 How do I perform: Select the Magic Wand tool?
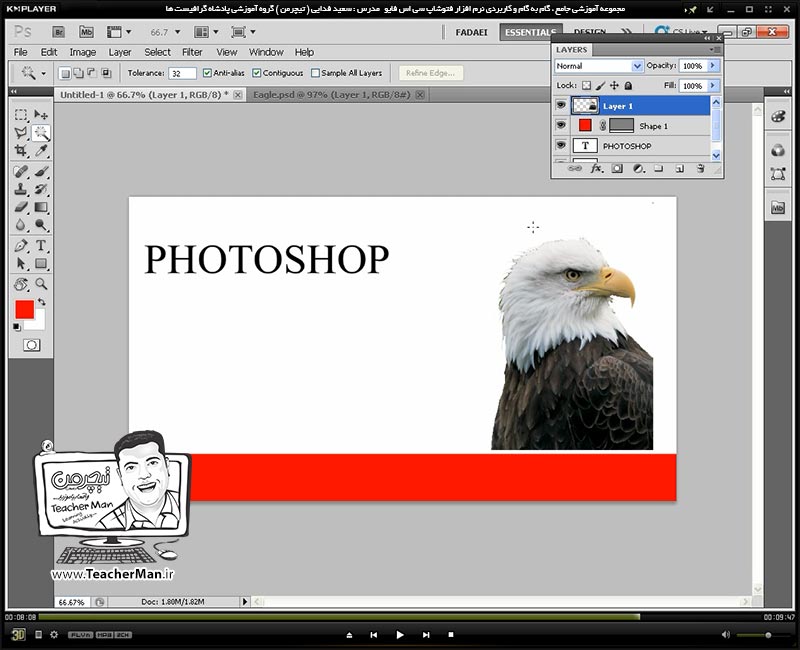41,133
